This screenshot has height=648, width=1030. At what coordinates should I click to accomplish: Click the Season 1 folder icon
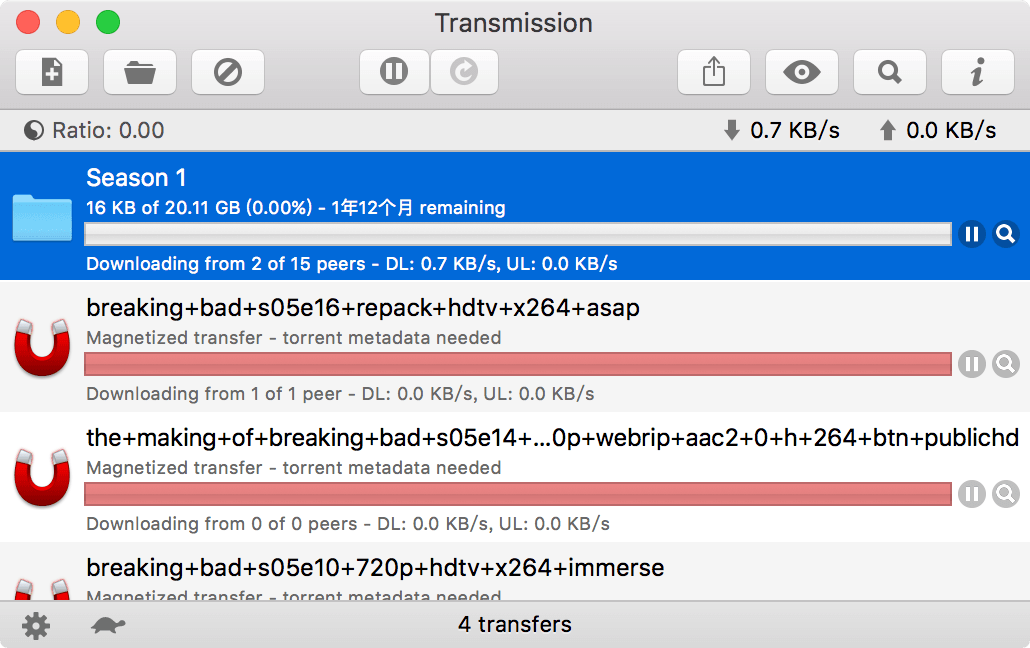(42, 218)
